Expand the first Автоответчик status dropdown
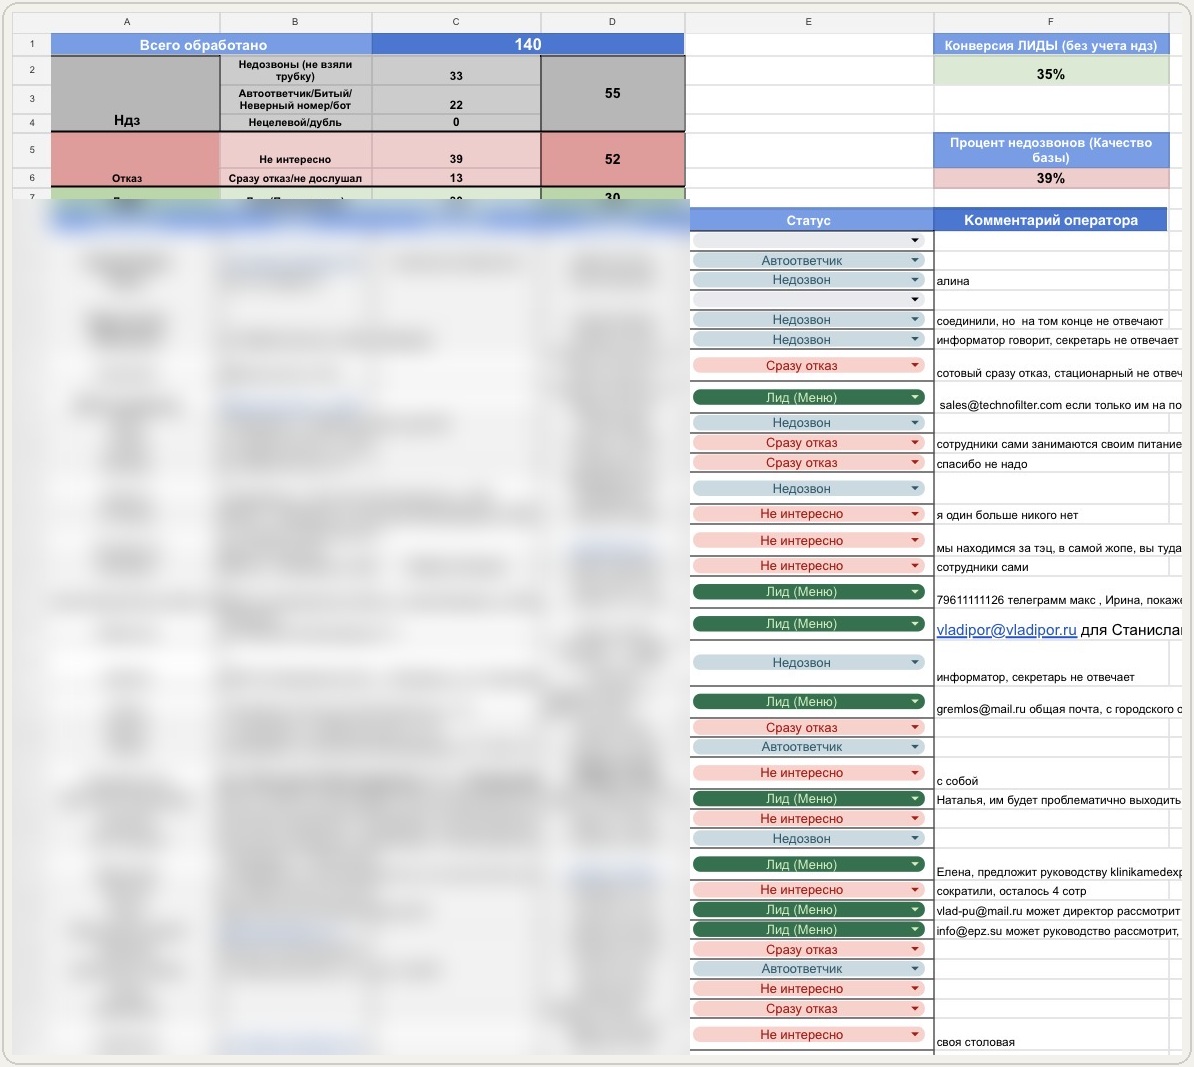Image resolution: width=1194 pixels, height=1067 pixels. pyautogui.click(x=915, y=260)
